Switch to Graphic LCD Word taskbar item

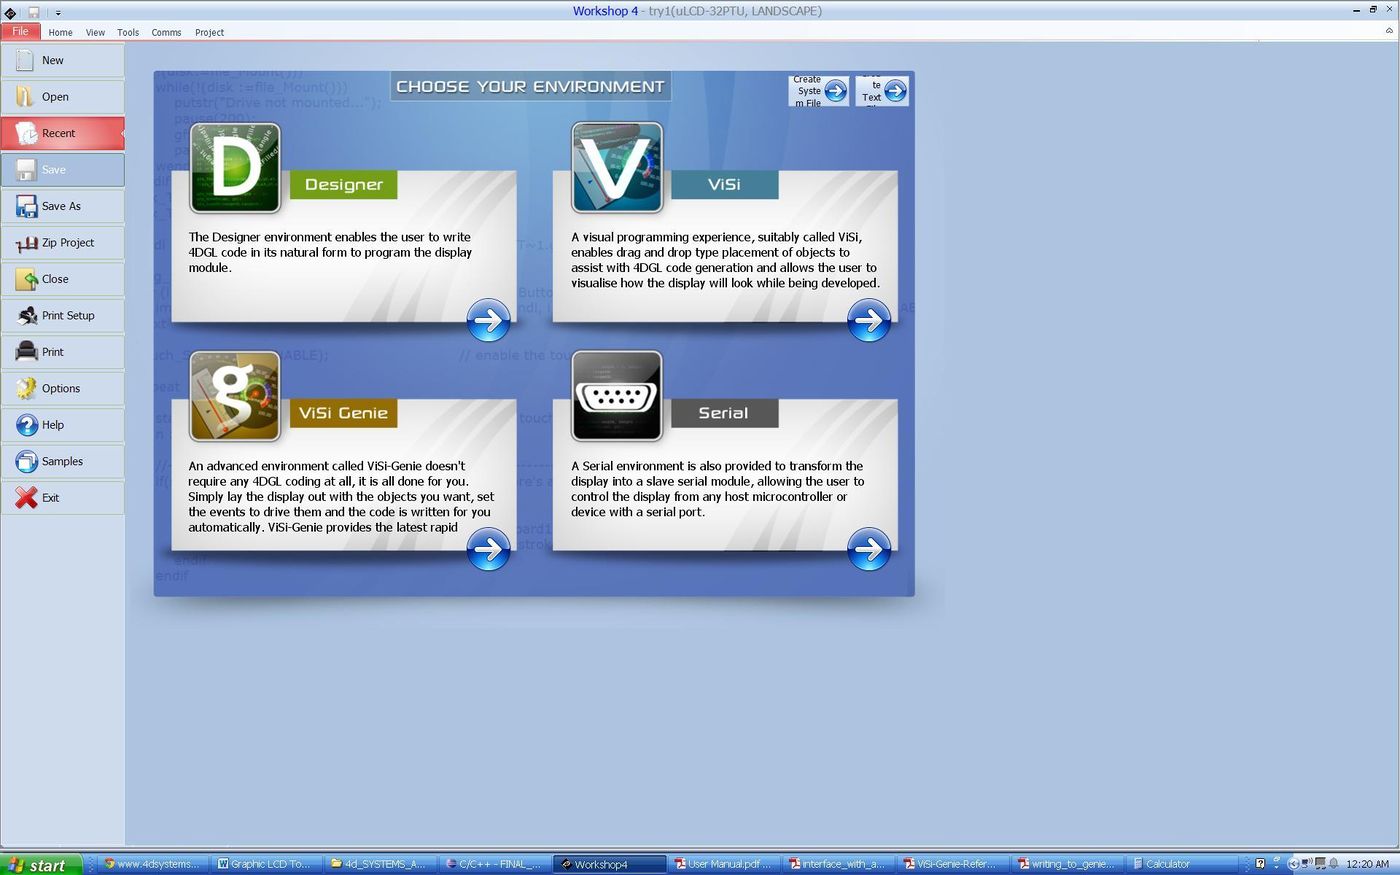(268, 864)
